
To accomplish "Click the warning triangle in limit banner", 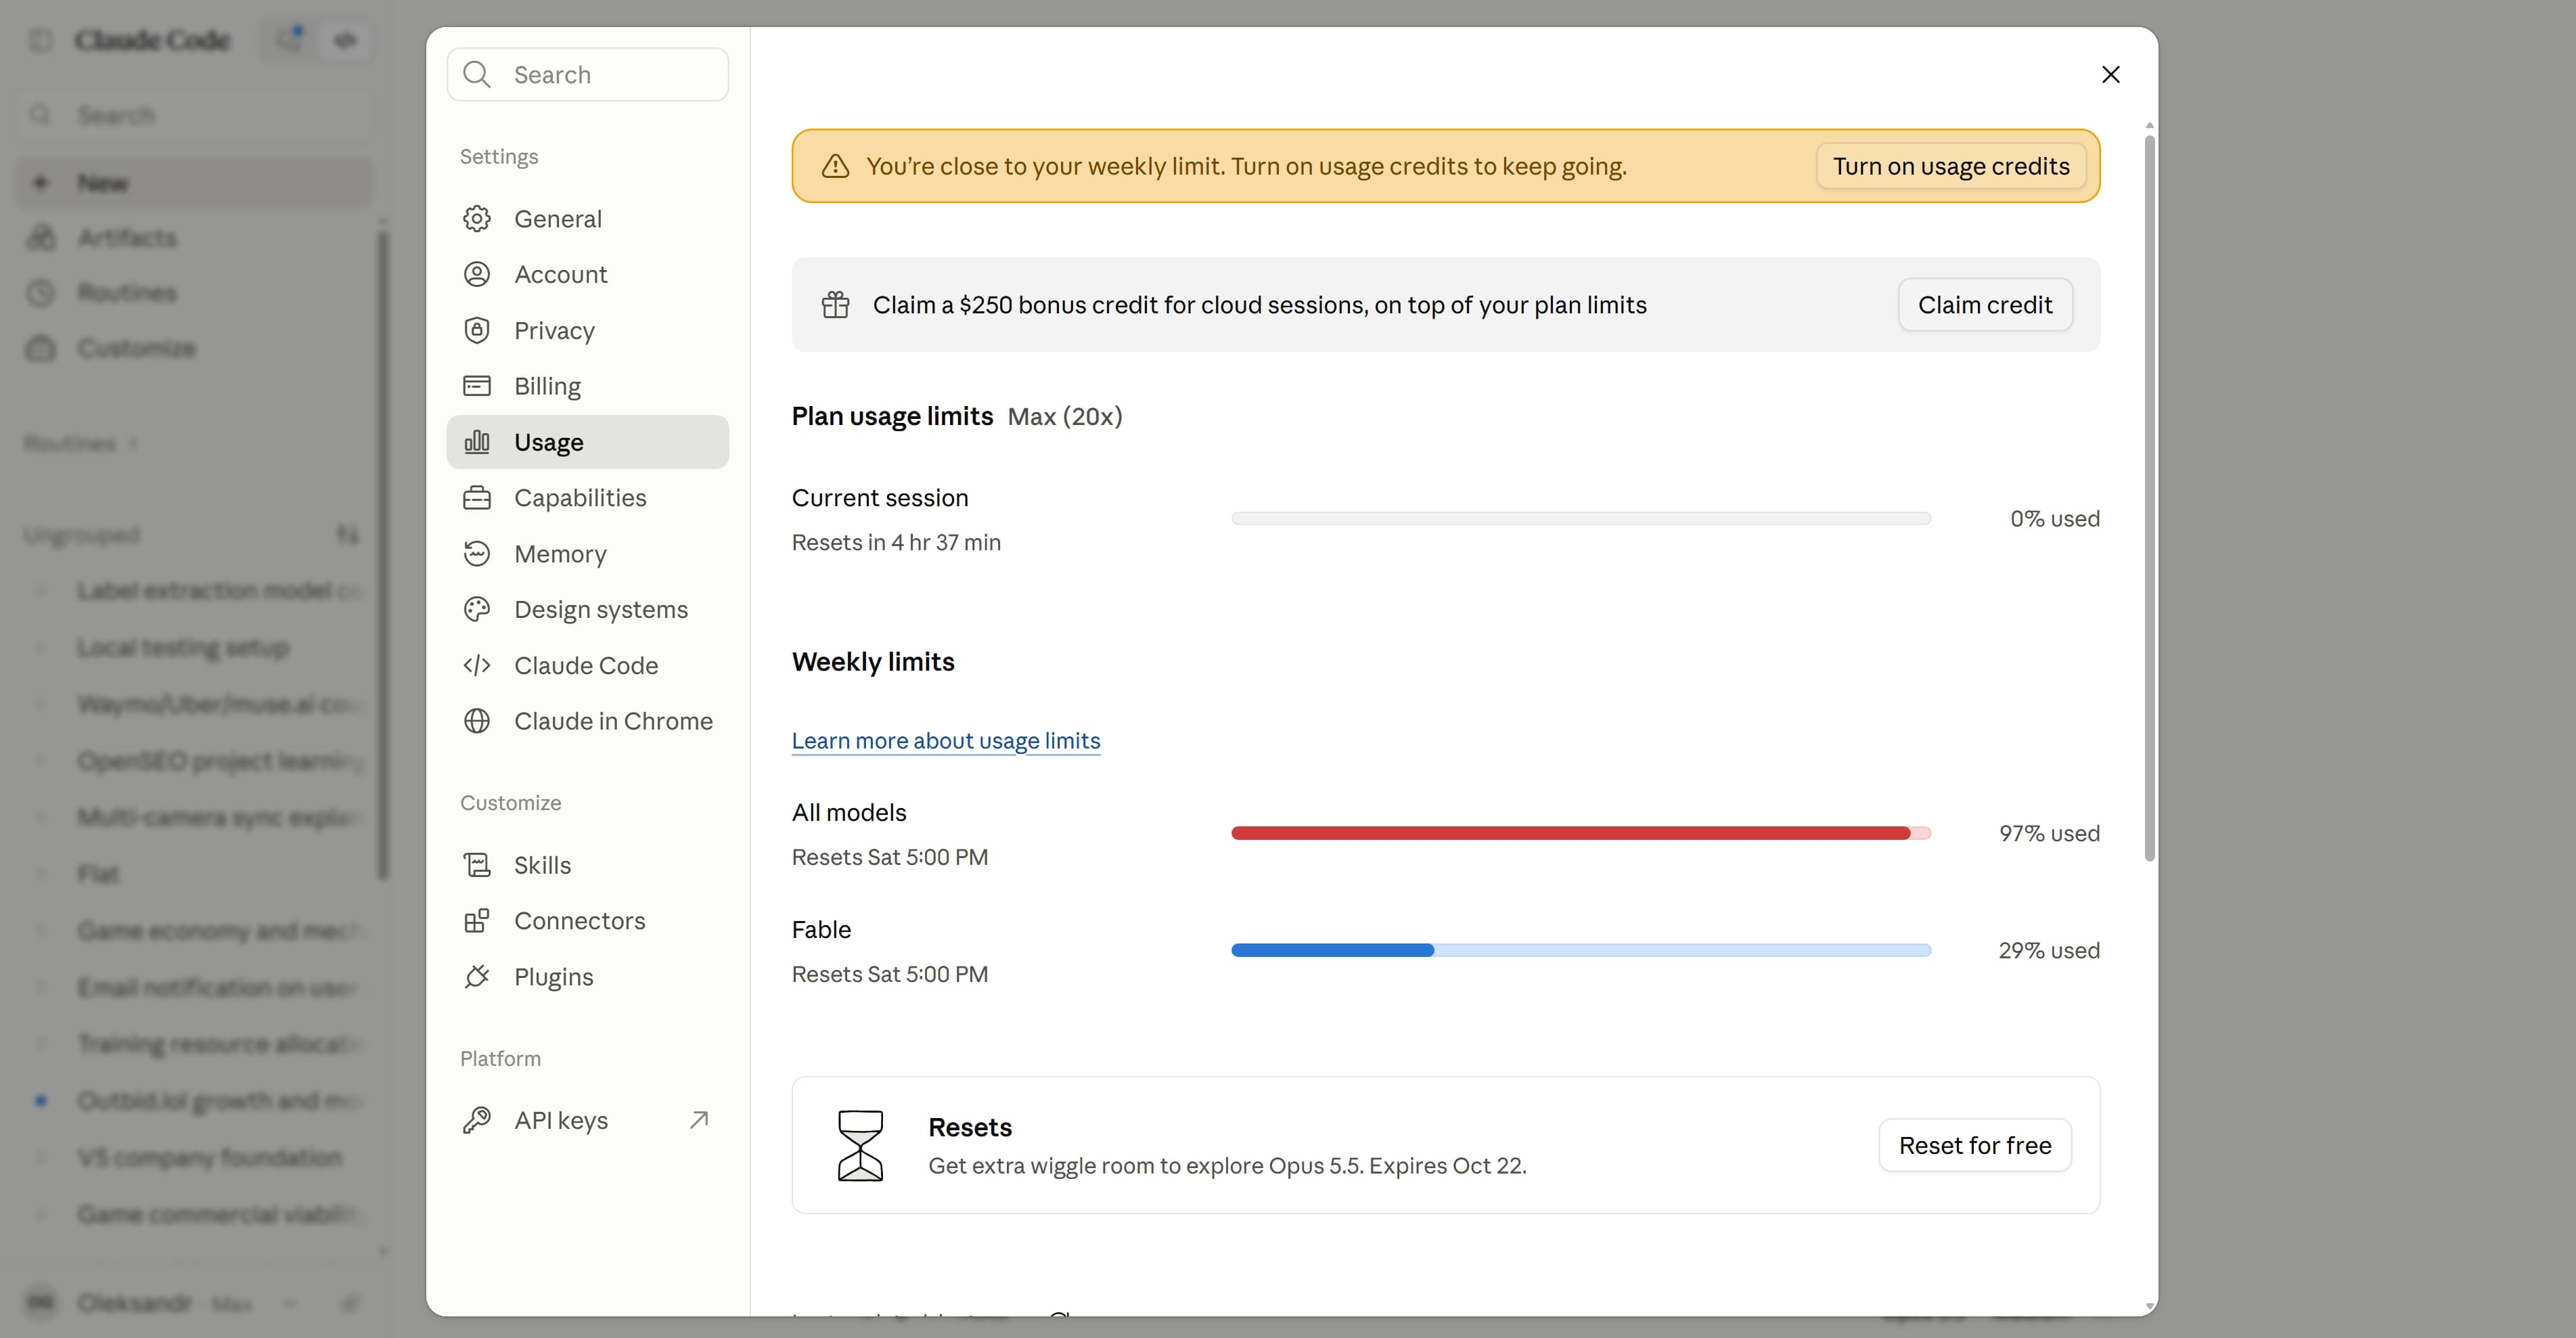I will 835,166.
